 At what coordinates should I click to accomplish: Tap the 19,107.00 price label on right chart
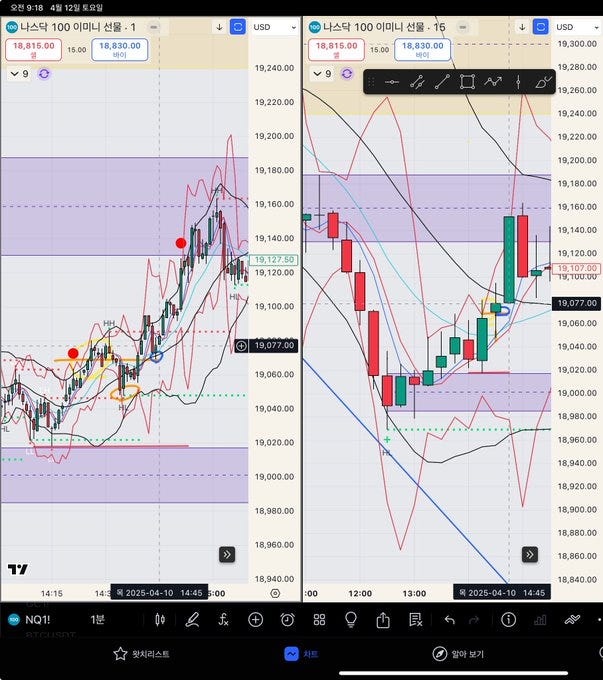577,268
